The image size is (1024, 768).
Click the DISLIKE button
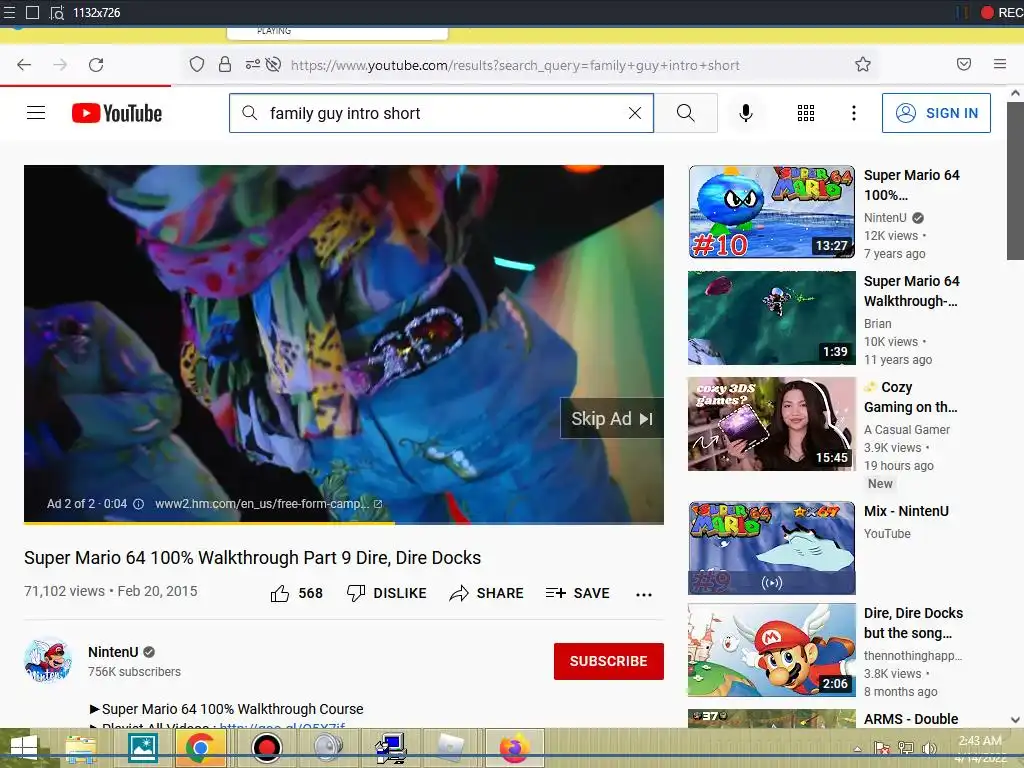(386, 593)
